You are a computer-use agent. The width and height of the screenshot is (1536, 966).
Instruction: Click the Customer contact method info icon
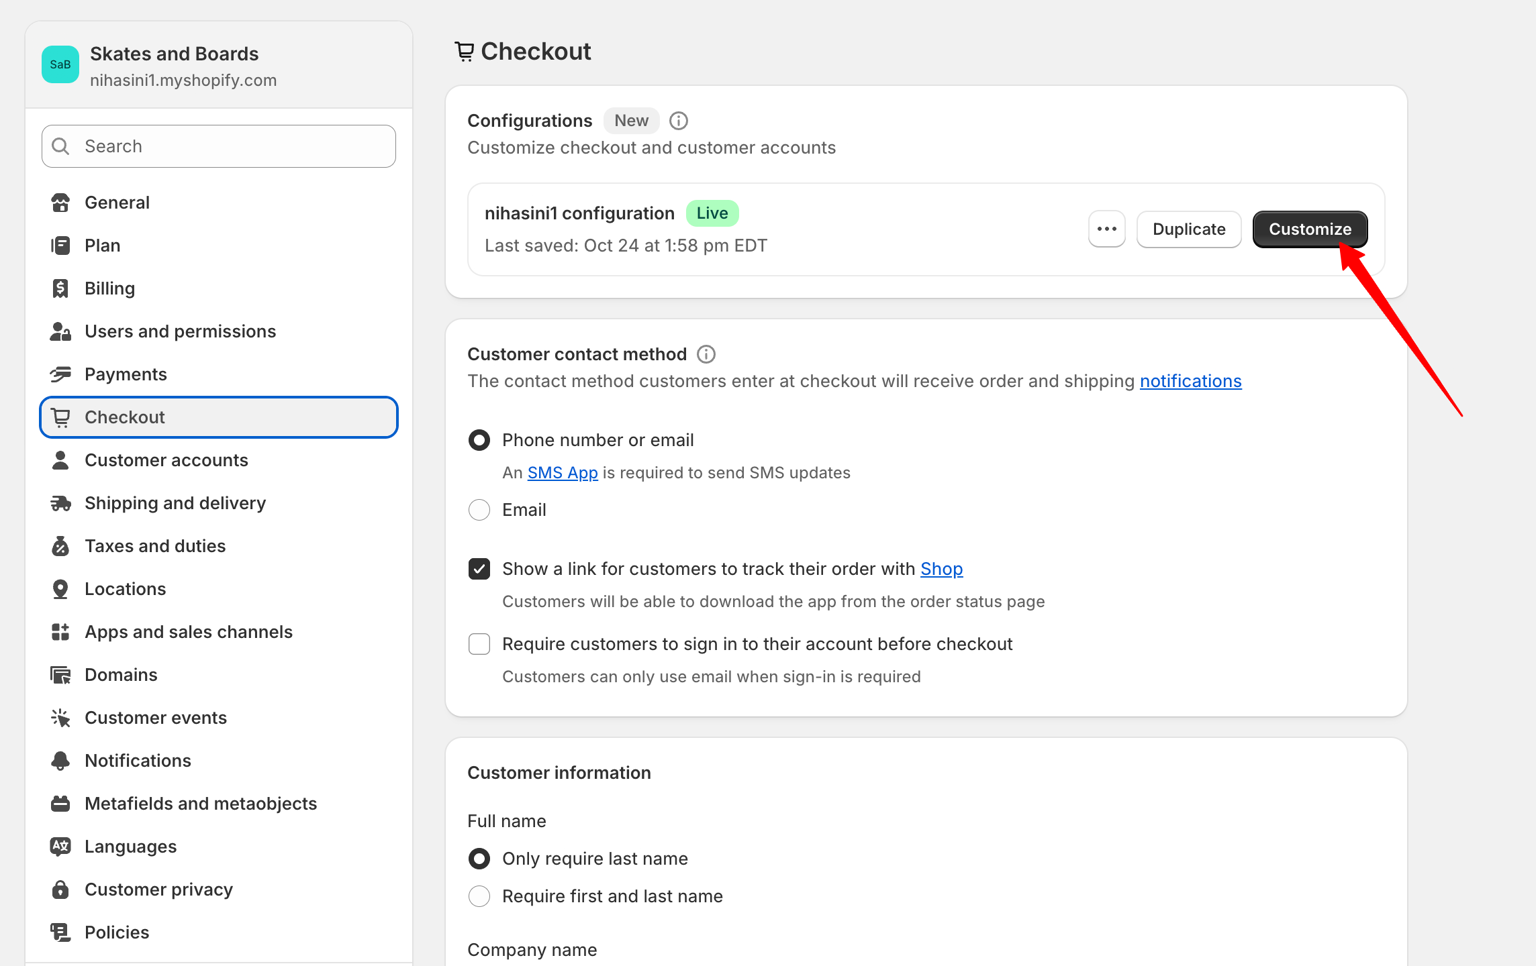point(706,354)
